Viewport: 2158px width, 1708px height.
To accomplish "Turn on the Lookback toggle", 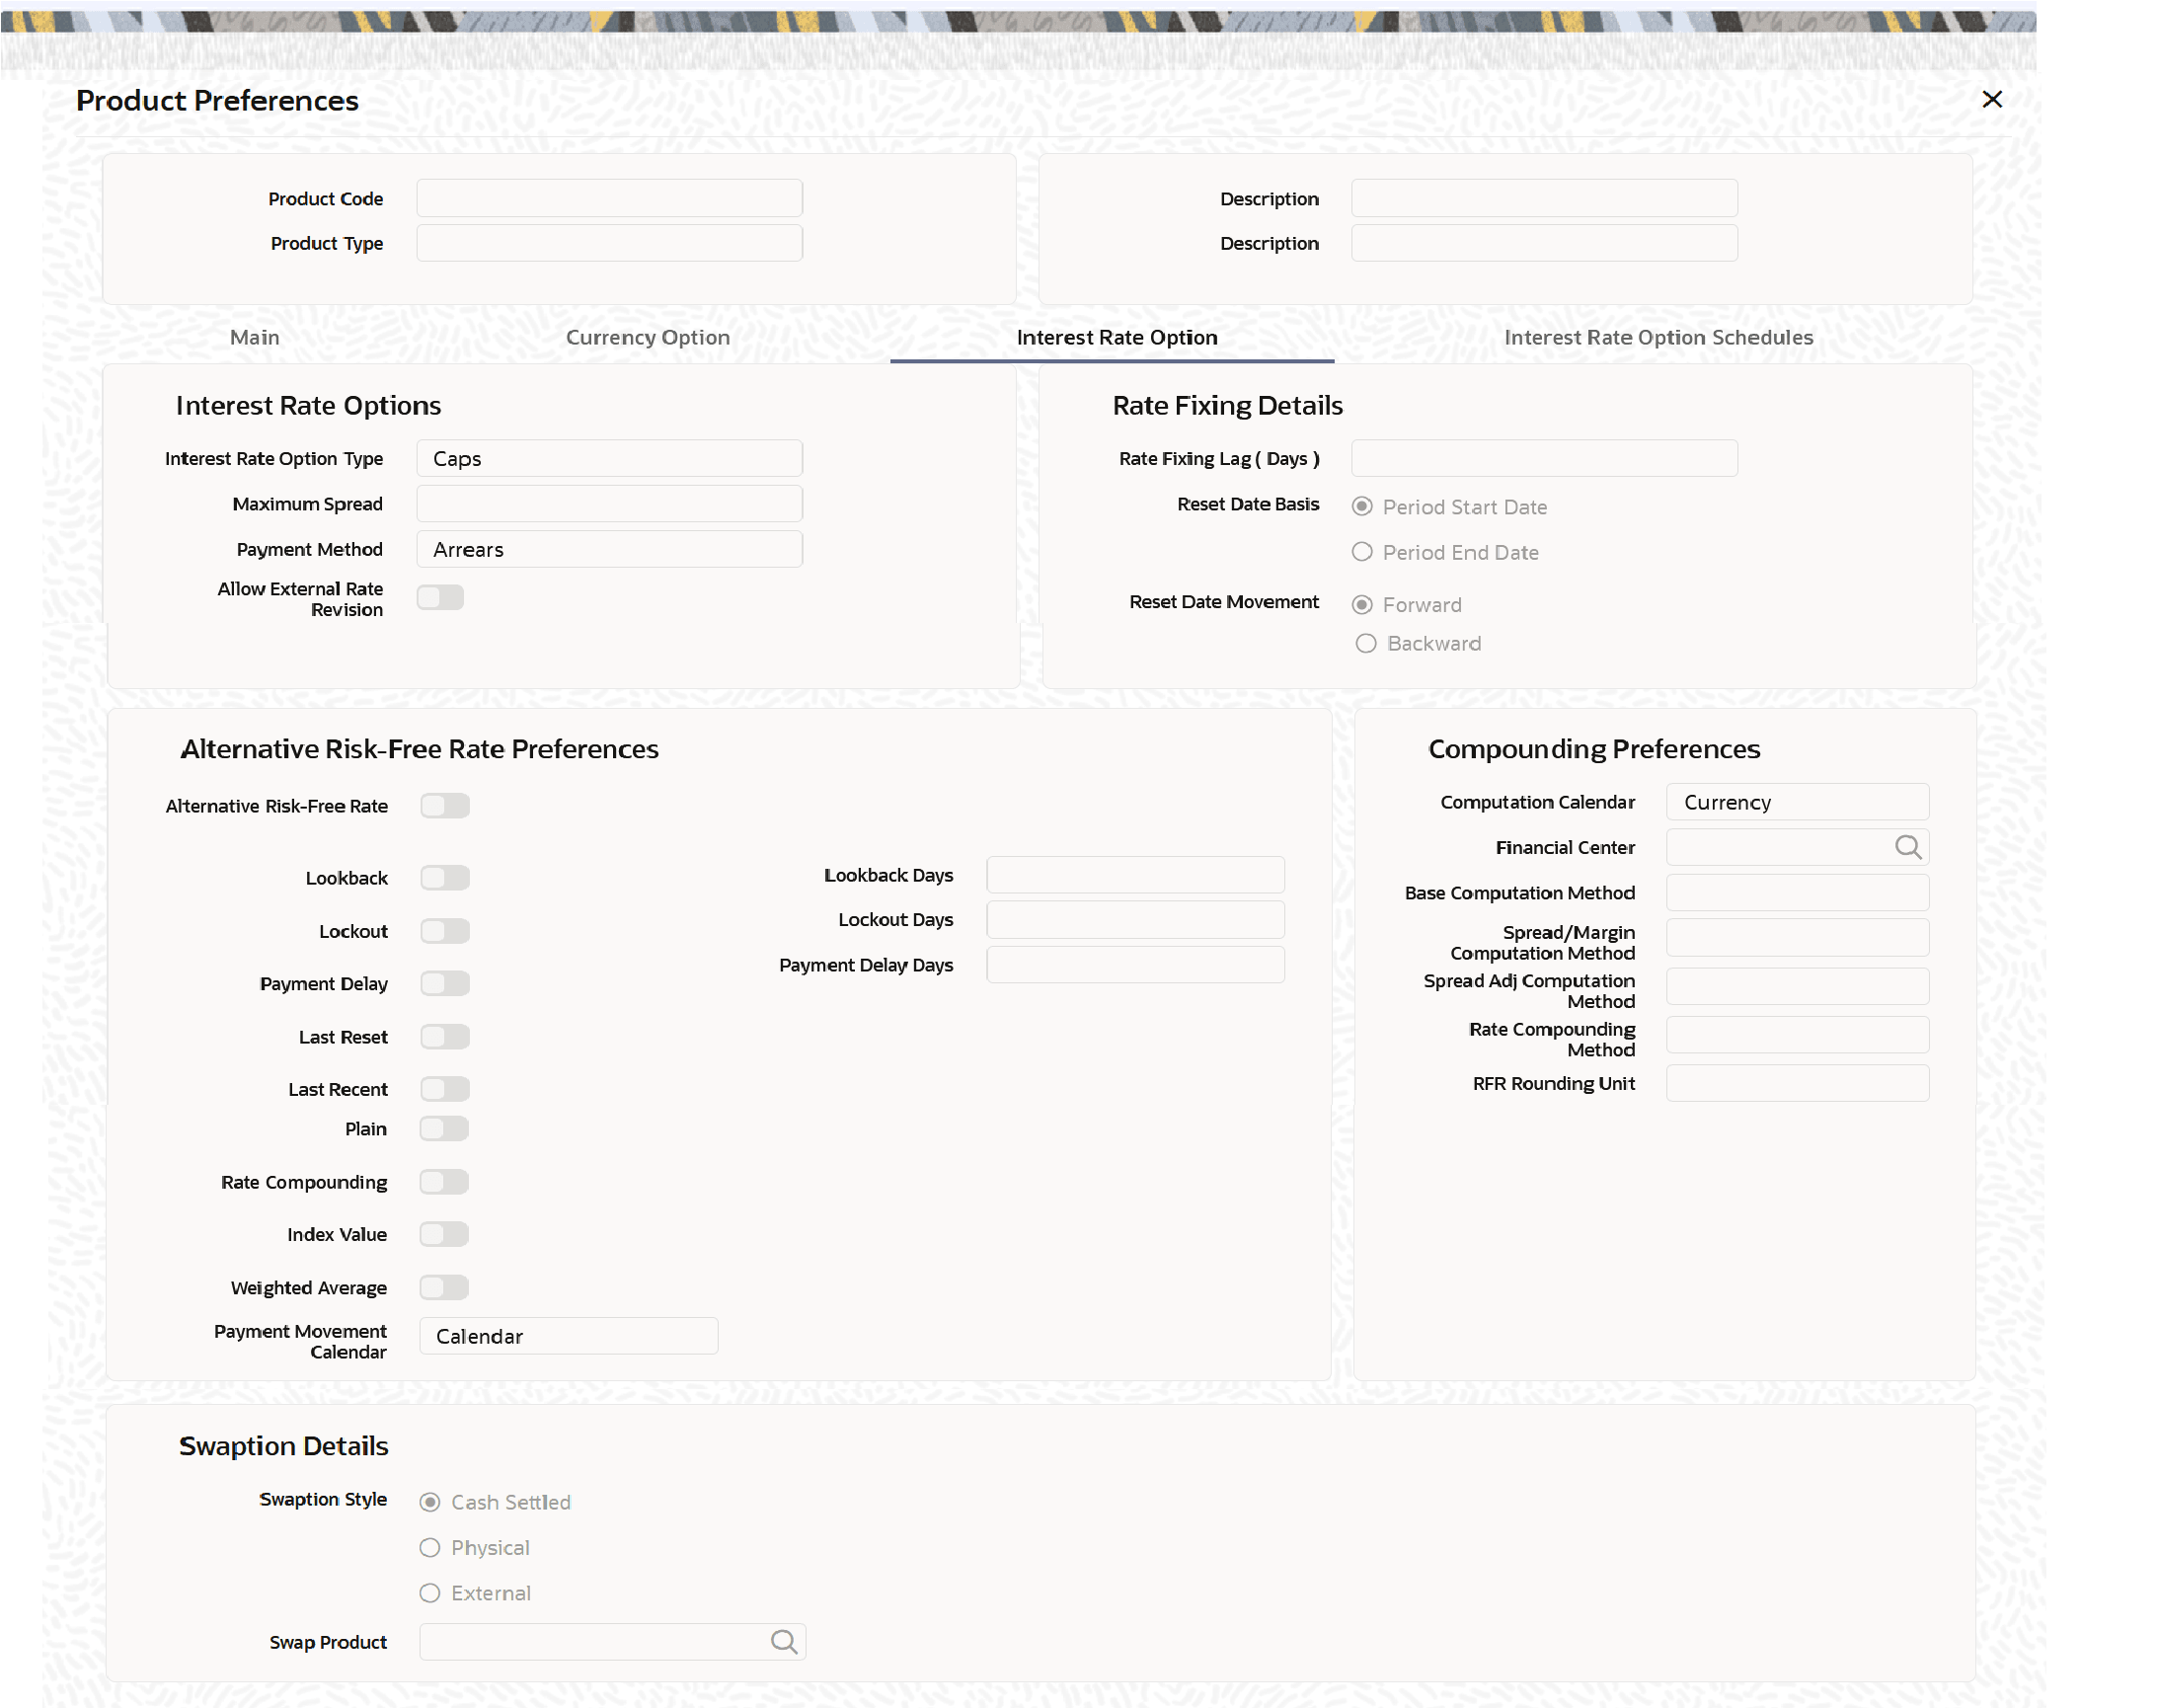I will point(445,878).
